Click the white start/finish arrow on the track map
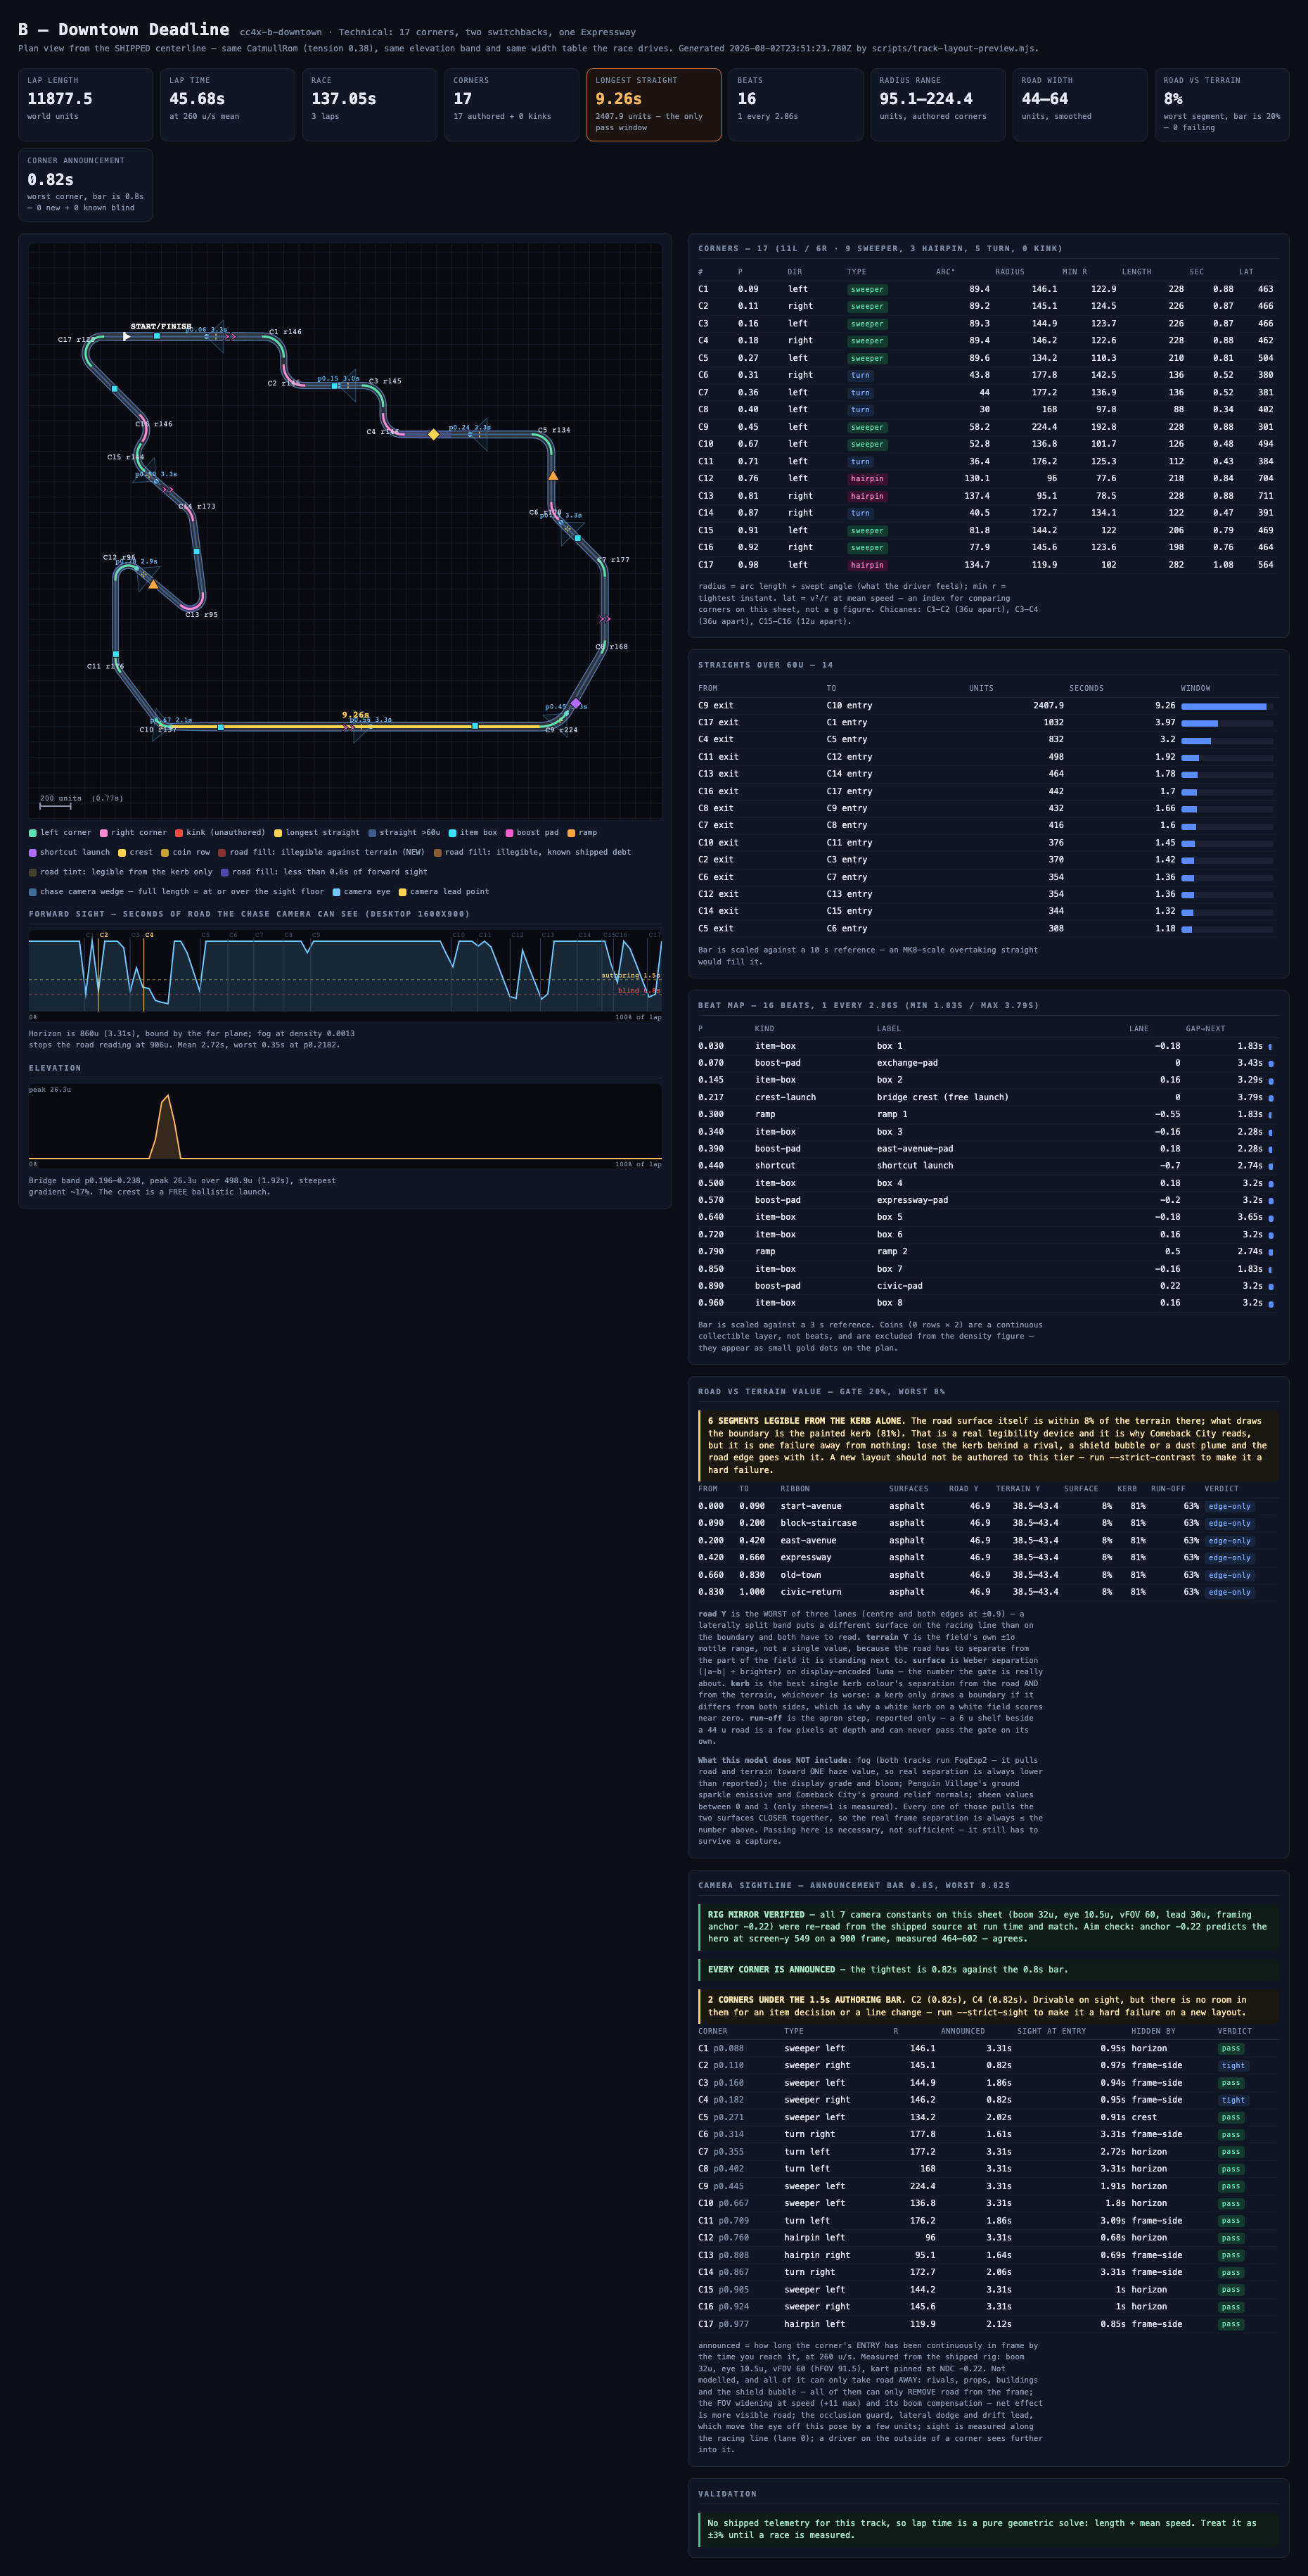Screen dimensions: 1308x2576 (x=127, y=337)
